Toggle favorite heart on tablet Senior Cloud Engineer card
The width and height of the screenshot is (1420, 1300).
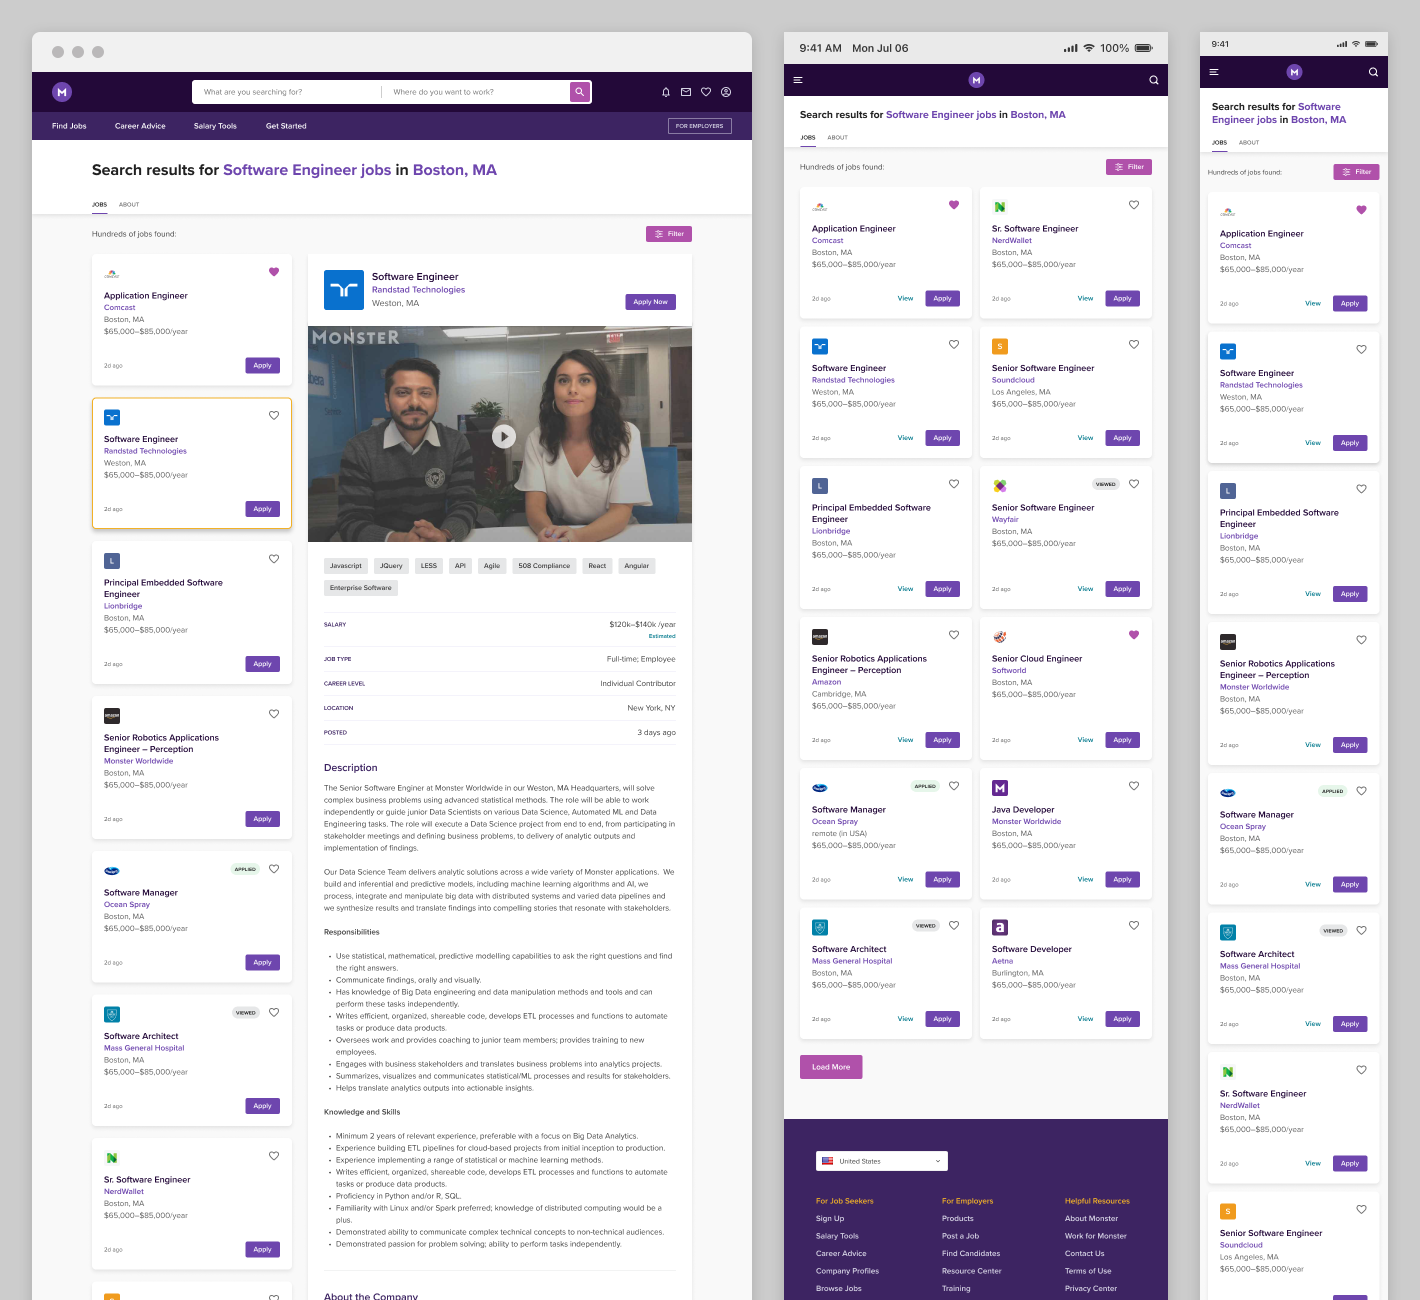coord(1134,635)
